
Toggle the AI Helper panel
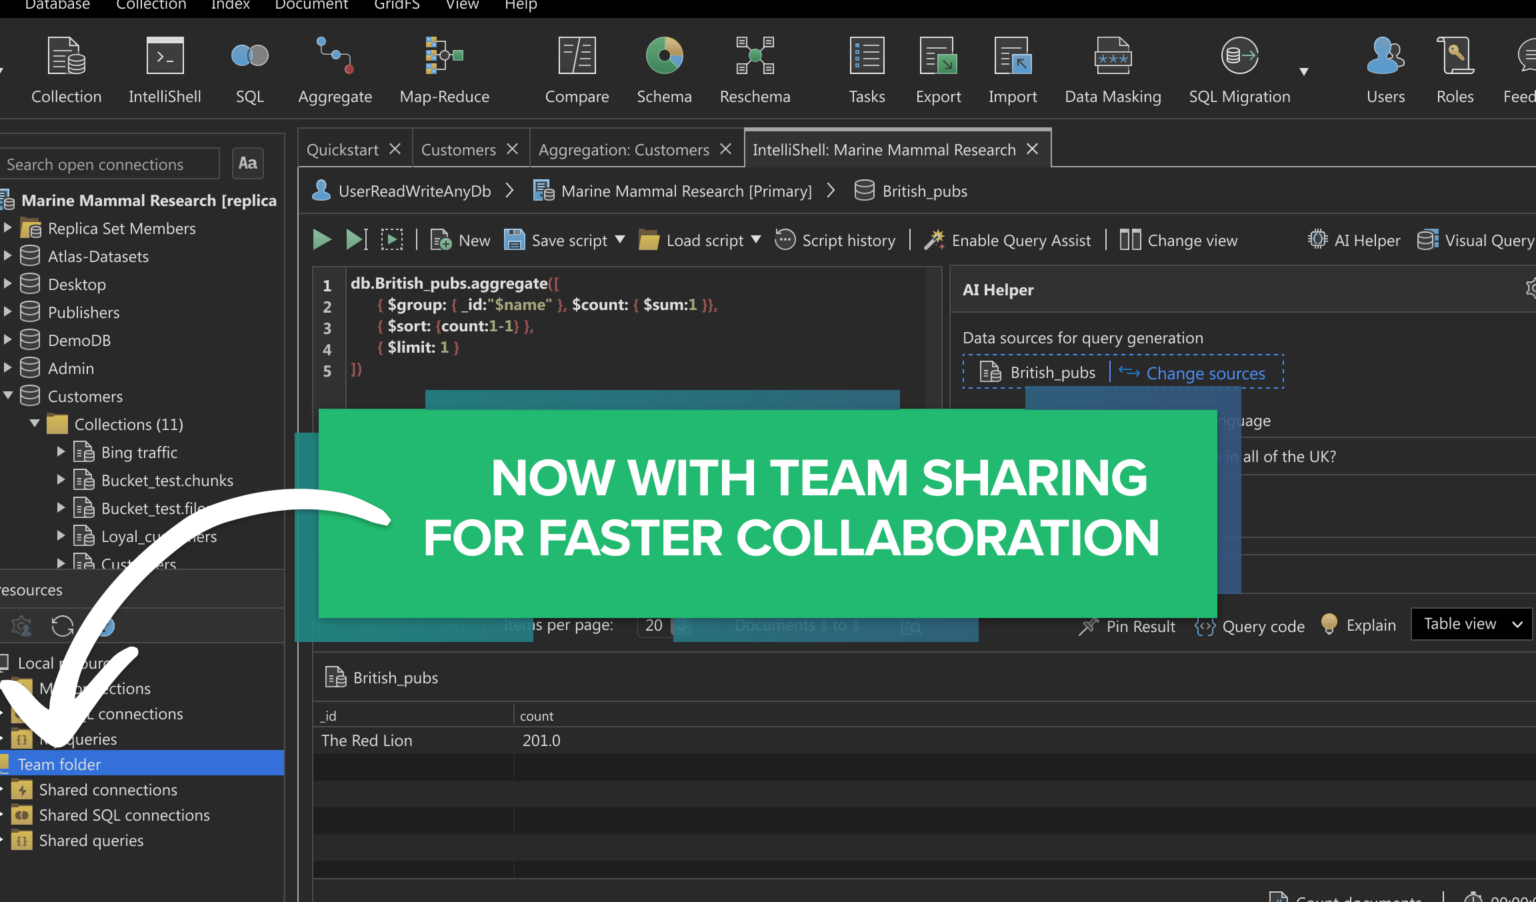[x=1354, y=240]
